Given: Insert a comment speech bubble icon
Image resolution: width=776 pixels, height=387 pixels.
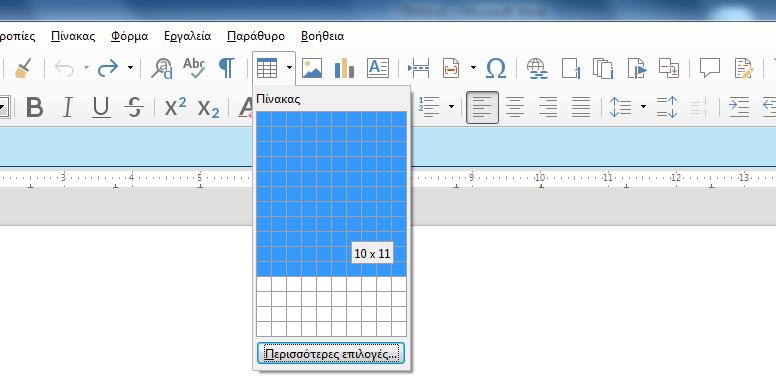Looking at the screenshot, I should point(710,68).
